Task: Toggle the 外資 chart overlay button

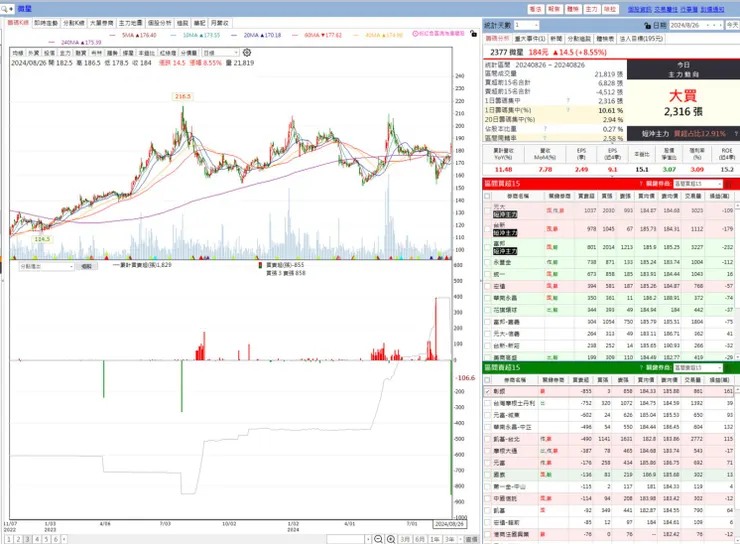Action: coord(34,53)
